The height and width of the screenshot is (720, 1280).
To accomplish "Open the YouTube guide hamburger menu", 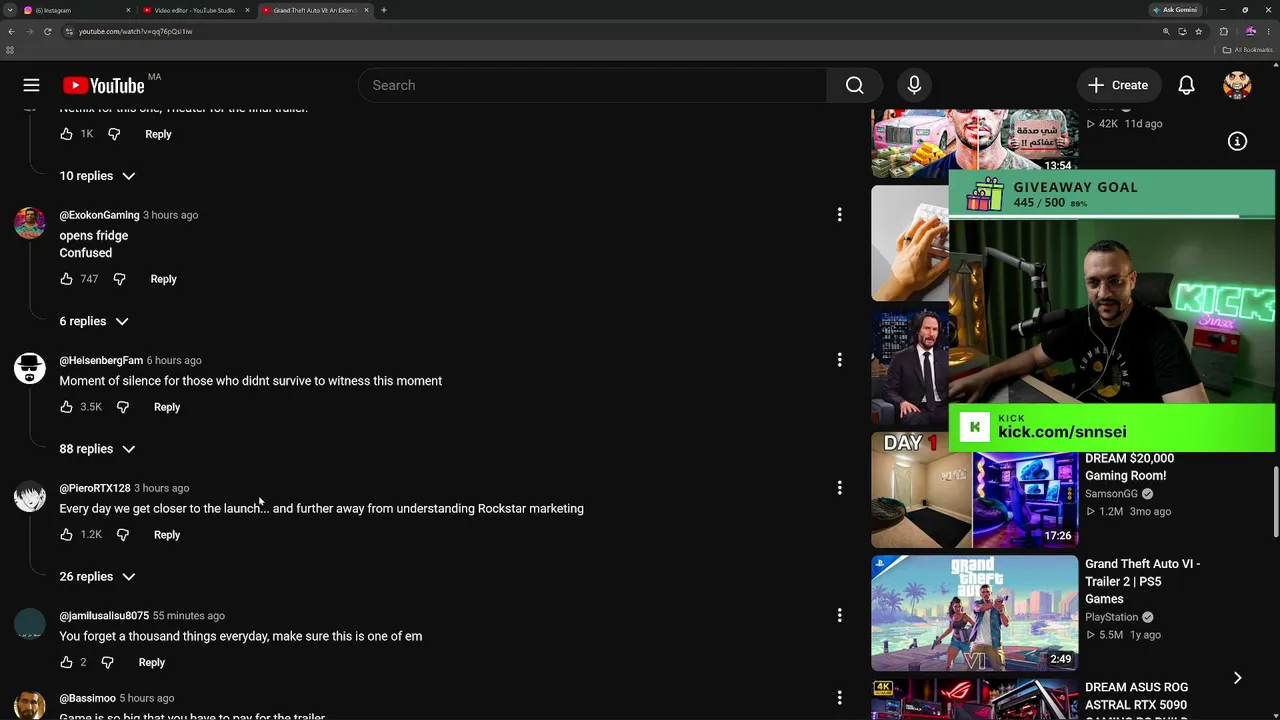I will click(31, 85).
